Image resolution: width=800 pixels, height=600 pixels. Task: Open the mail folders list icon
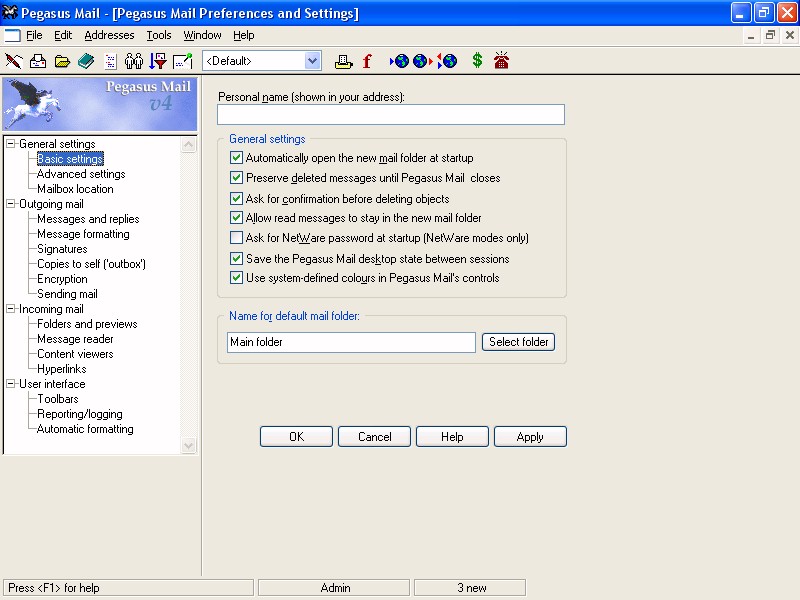62,61
